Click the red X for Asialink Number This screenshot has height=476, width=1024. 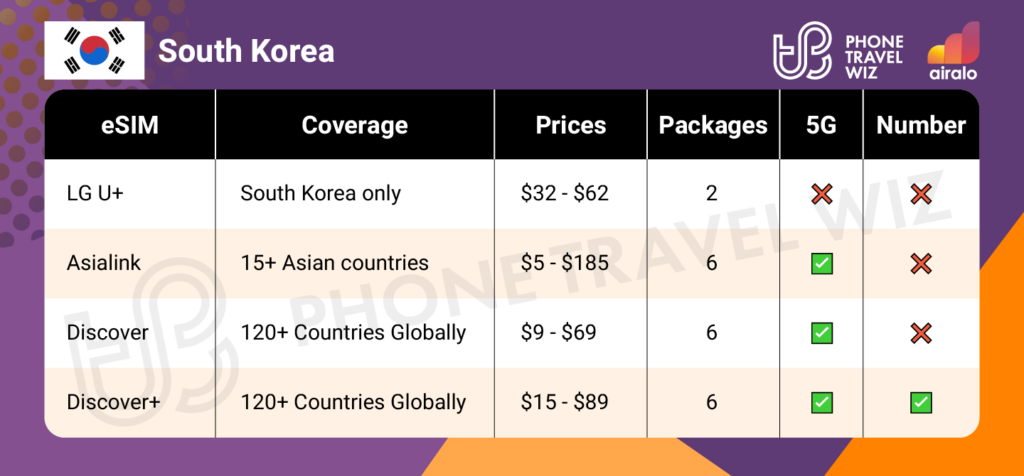coord(921,263)
